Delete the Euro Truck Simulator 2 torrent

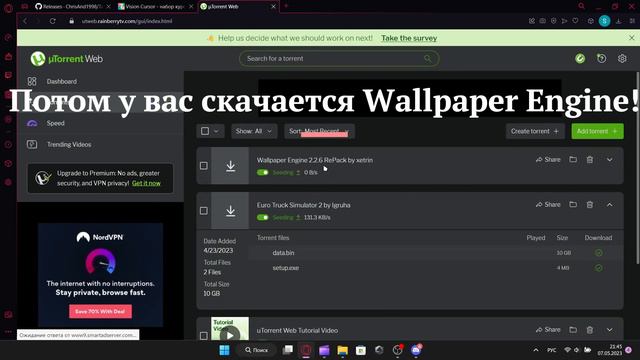coord(590,204)
